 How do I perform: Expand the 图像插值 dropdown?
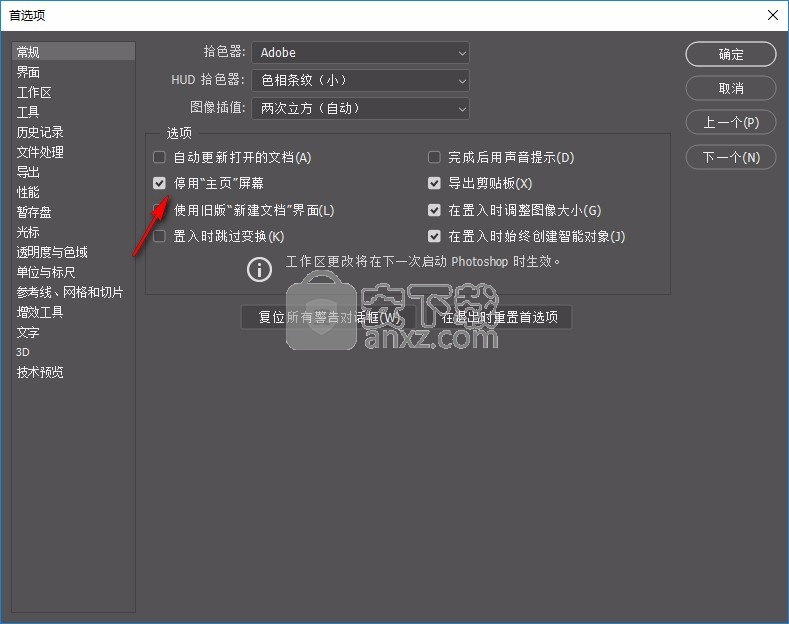click(x=360, y=108)
